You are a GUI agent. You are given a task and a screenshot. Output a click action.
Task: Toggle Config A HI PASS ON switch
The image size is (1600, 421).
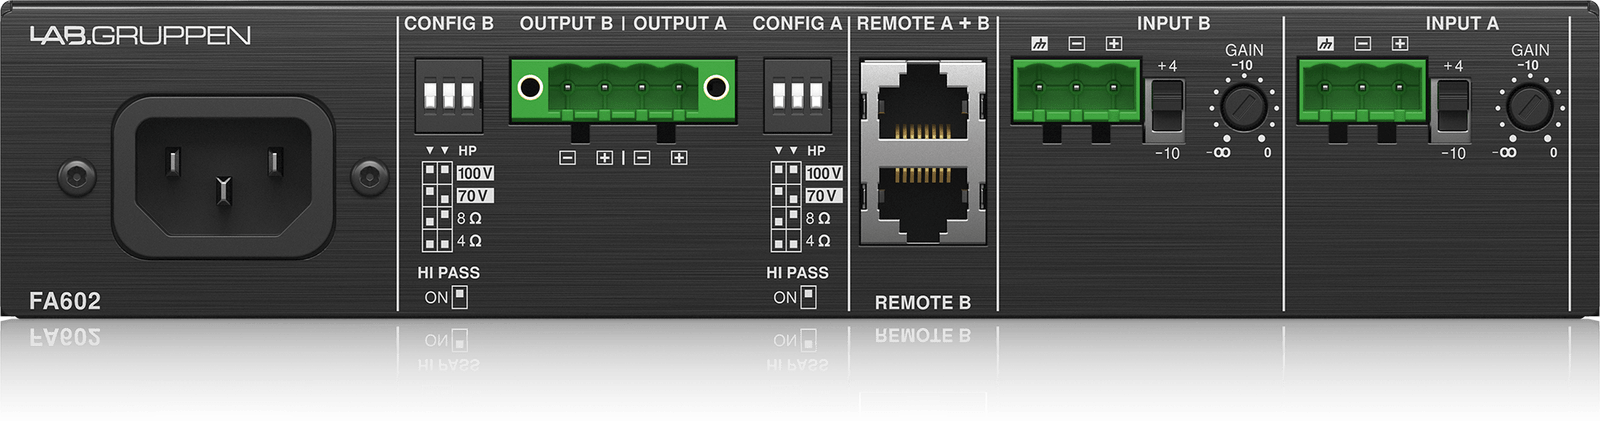click(x=808, y=297)
